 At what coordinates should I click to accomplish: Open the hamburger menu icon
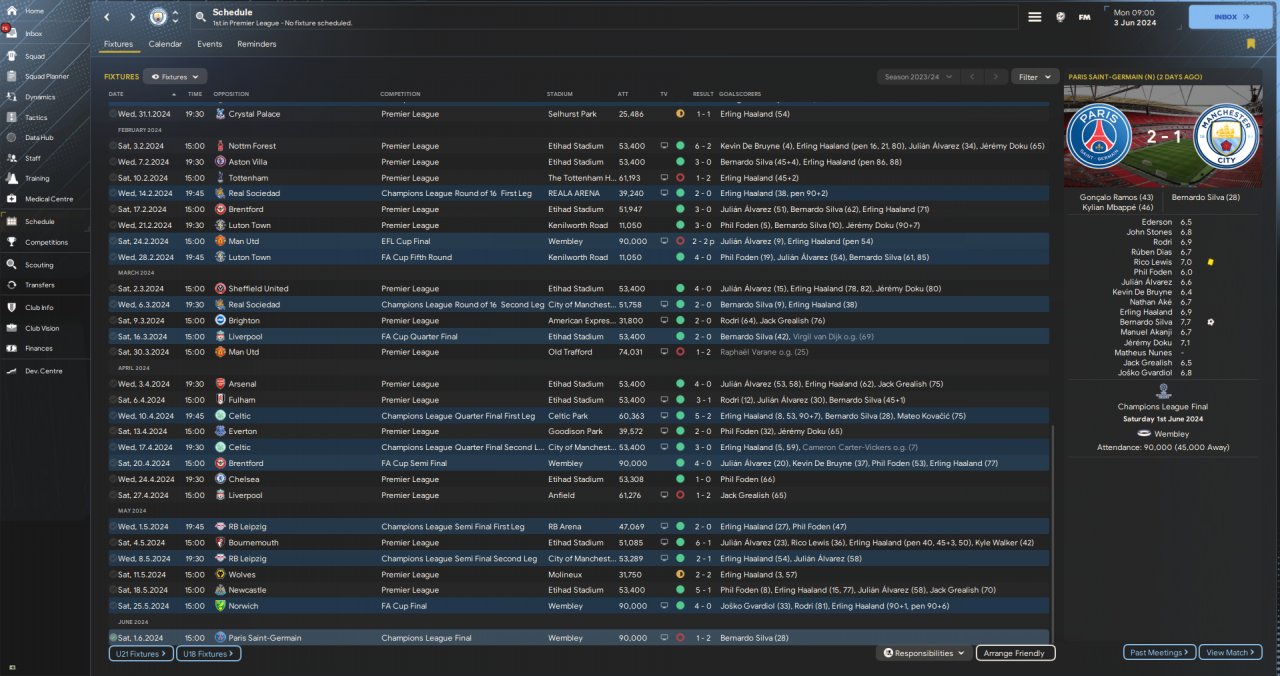click(1035, 17)
